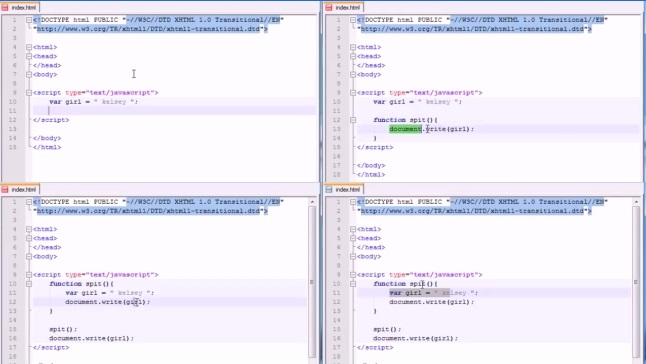Place cursor in var girl line, top-left pane
646x364 pixels.
click(x=94, y=102)
